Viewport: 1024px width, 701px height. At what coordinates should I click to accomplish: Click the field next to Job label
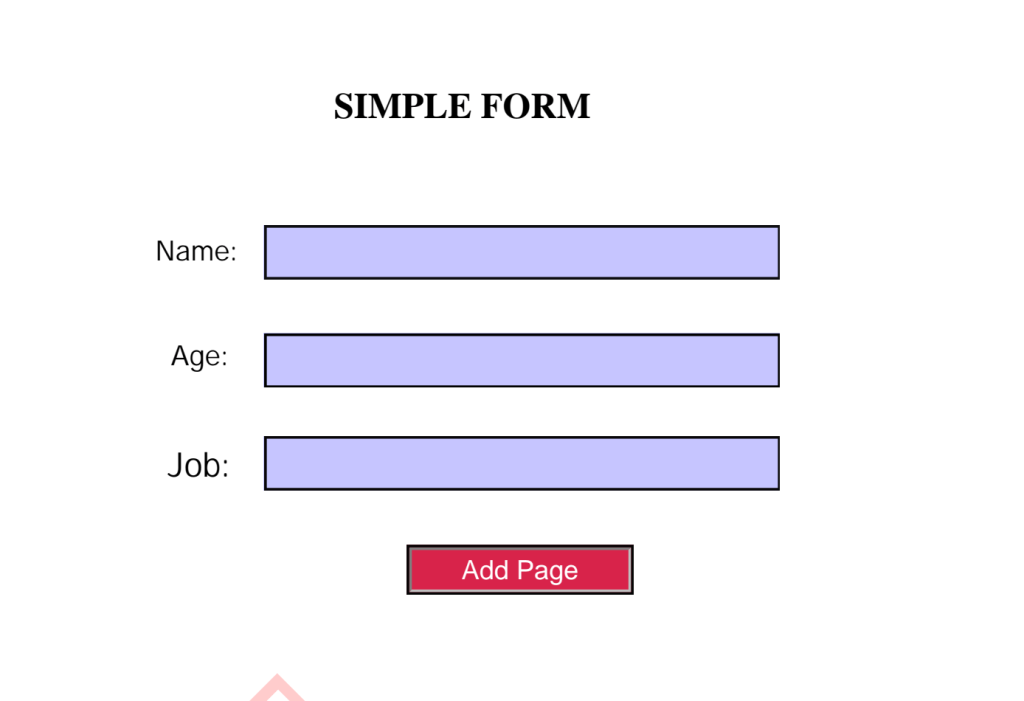pyautogui.click(x=522, y=463)
